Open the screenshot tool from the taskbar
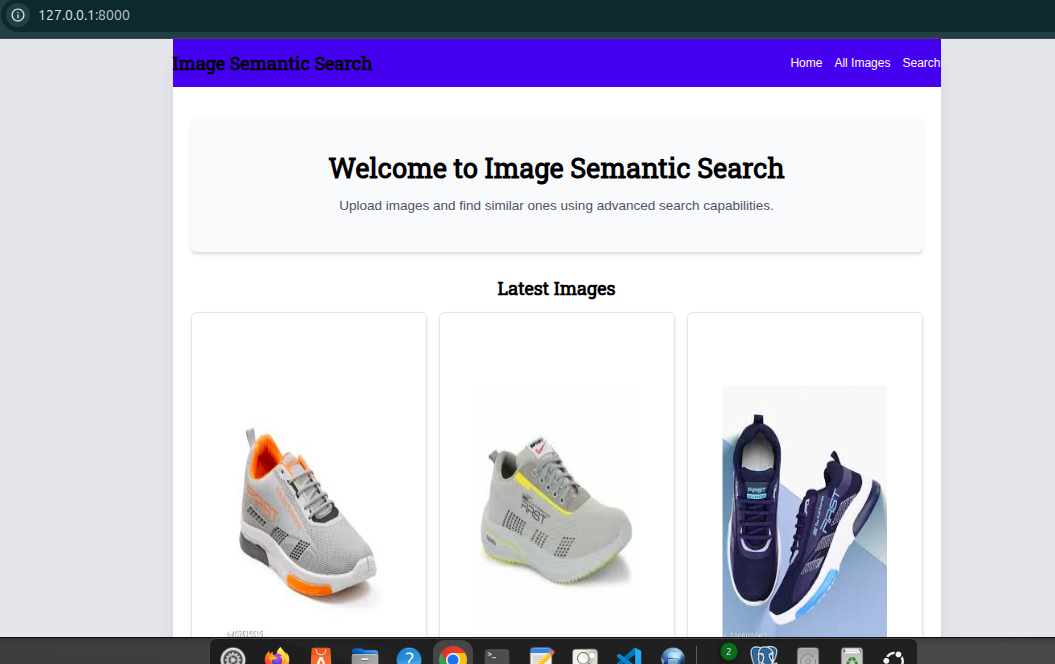1055x664 pixels. pyautogui.click(x=585, y=655)
